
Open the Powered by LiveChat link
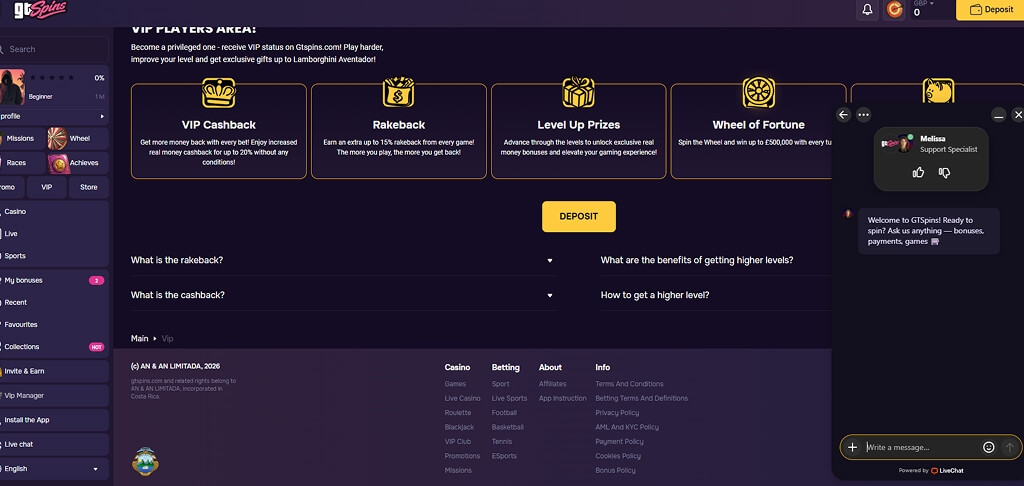pyautogui.click(x=931, y=470)
